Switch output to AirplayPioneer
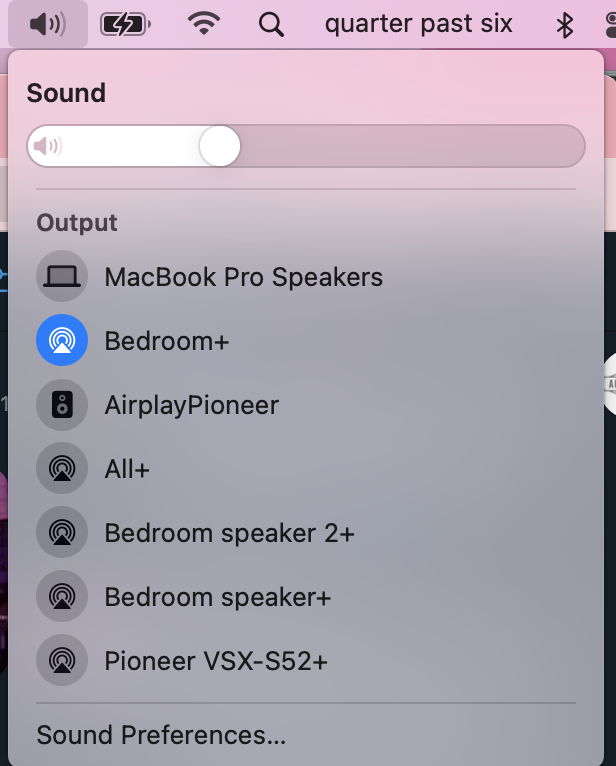 (306, 405)
